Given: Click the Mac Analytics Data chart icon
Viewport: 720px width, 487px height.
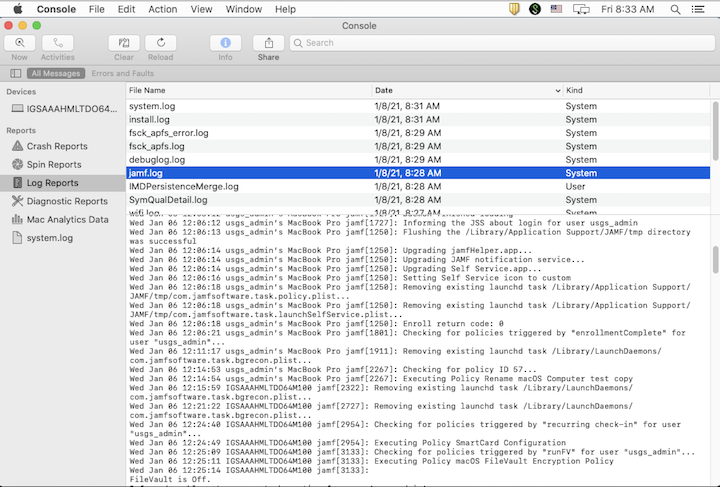Looking at the screenshot, I should [x=17, y=219].
